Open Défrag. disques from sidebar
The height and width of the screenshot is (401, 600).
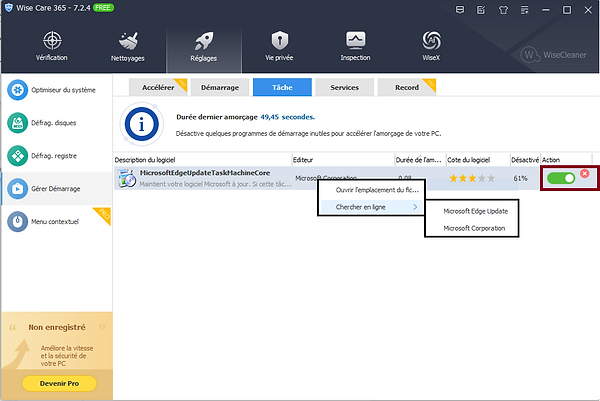tap(57, 123)
